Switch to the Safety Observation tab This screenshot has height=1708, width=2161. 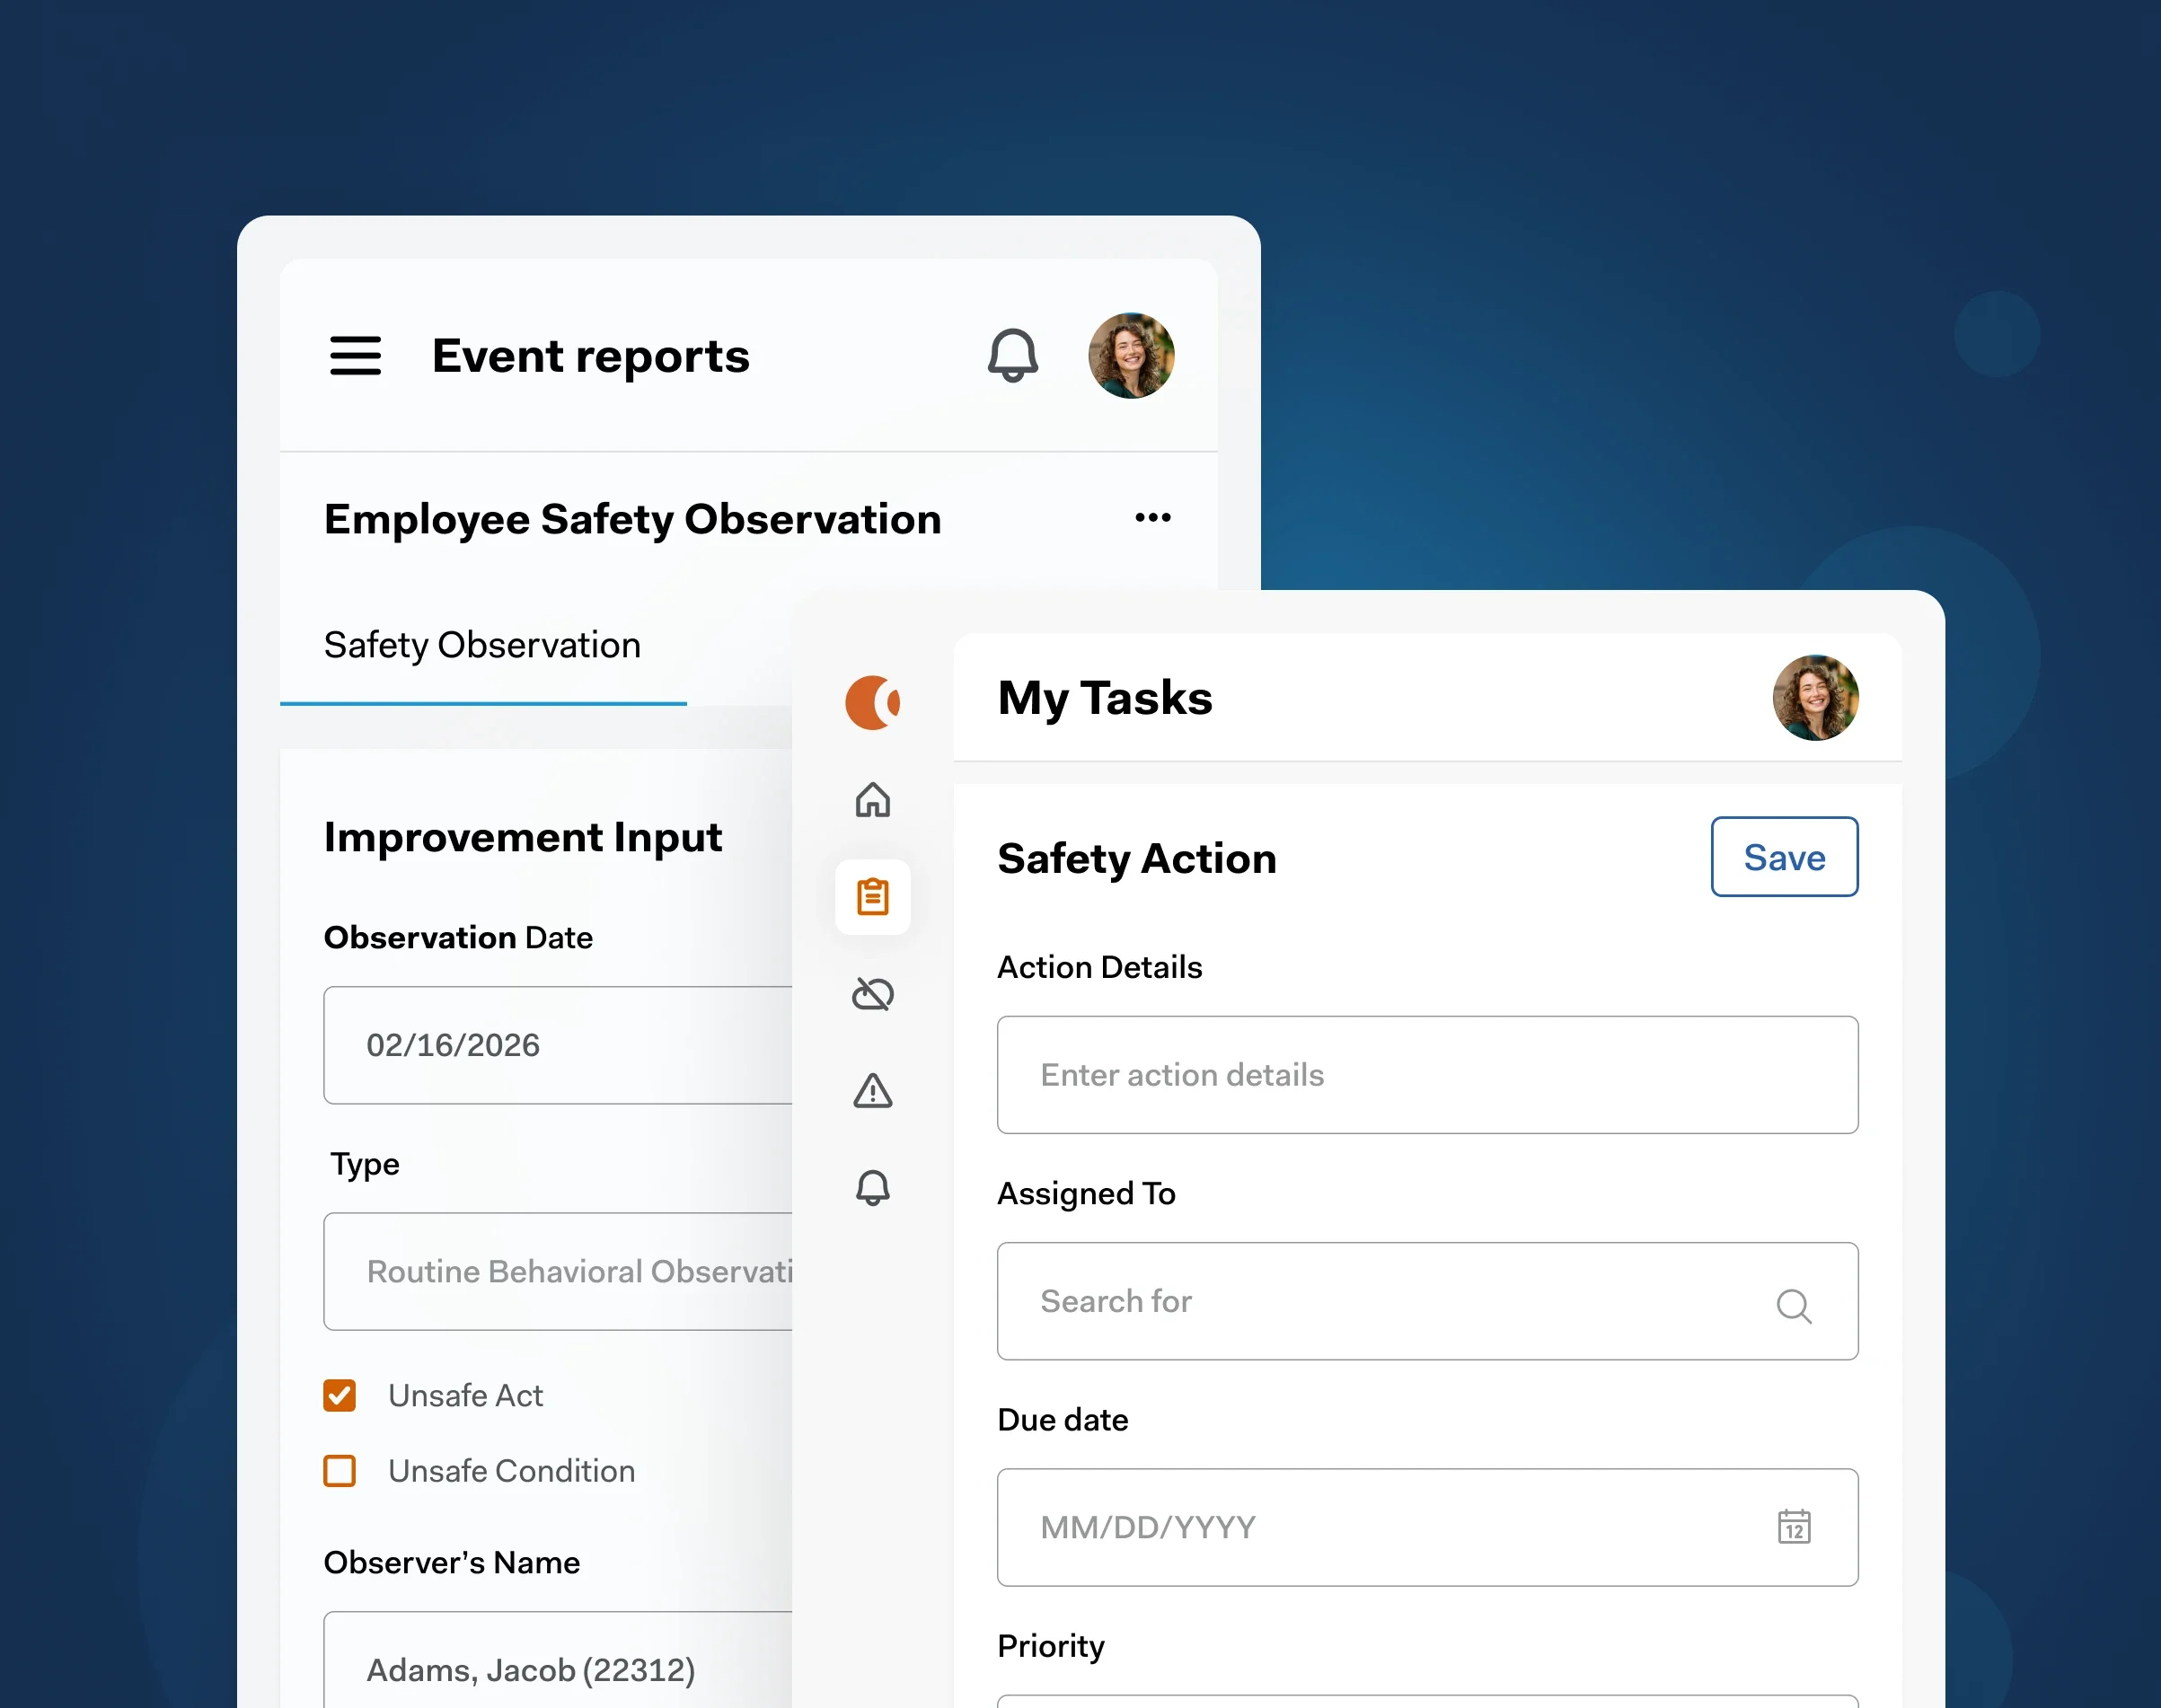tap(482, 646)
